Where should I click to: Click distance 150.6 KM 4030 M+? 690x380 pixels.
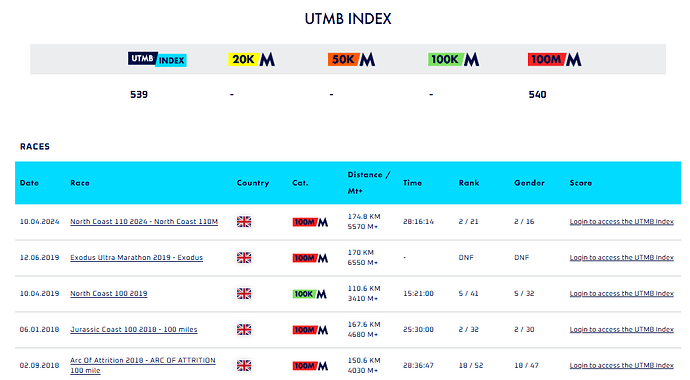[x=364, y=365]
